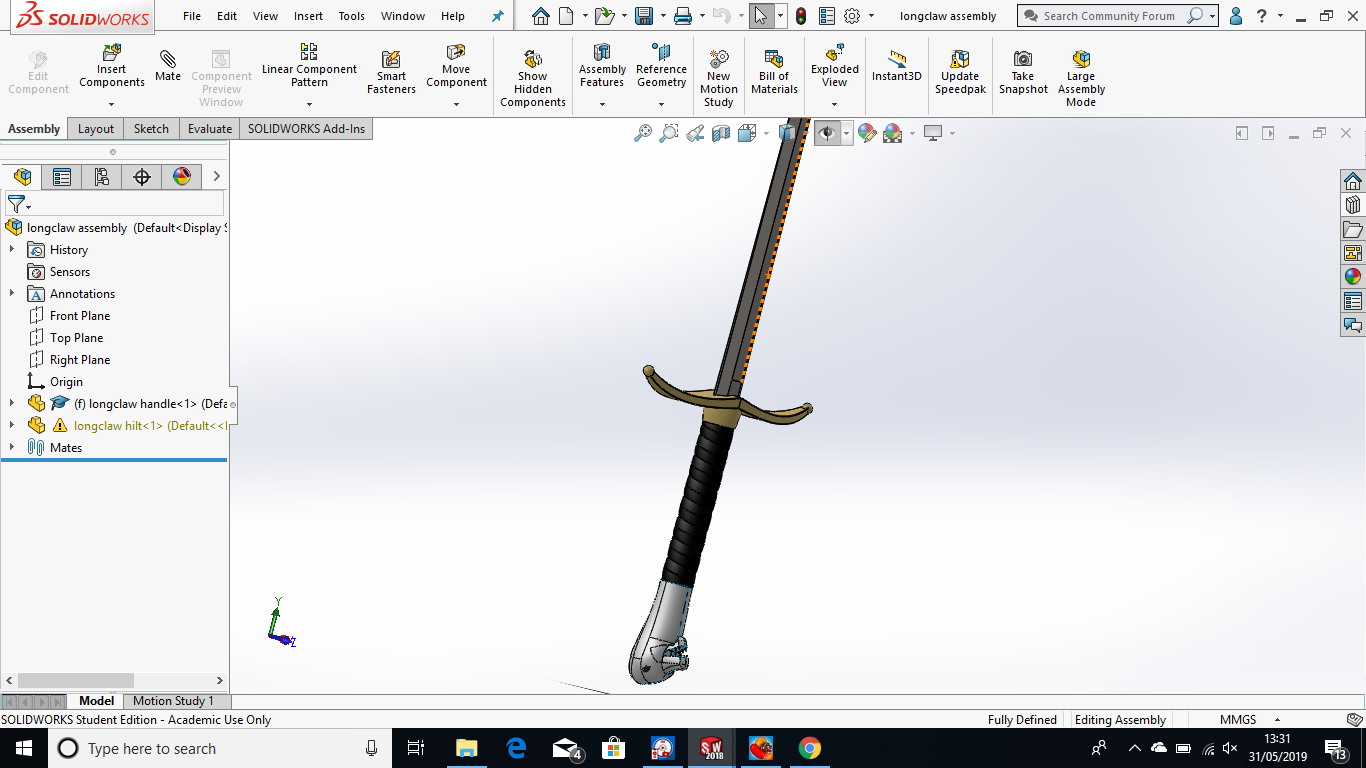1366x768 pixels.
Task: Click Windows search box in taskbar
Action: 218,748
